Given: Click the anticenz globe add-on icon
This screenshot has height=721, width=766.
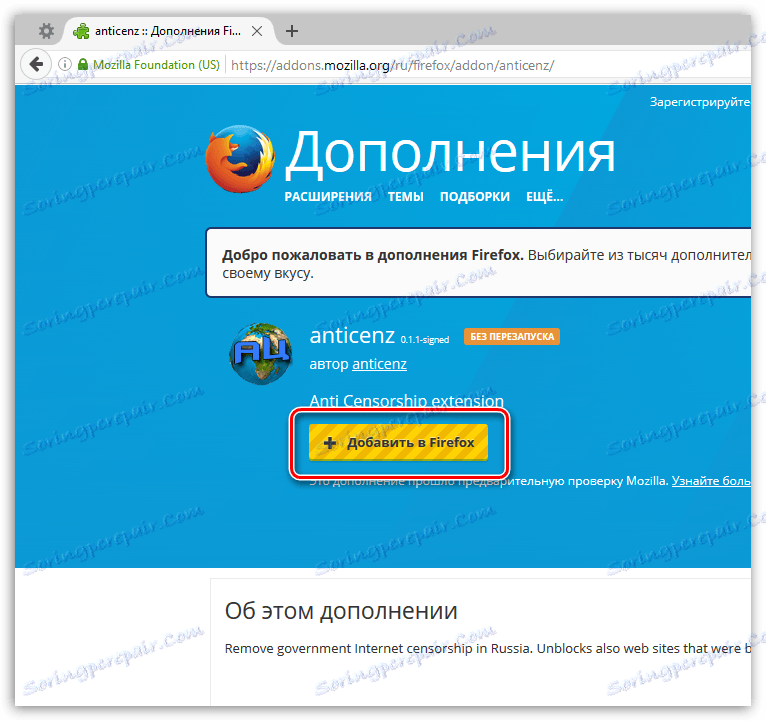Looking at the screenshot, I should coord(261,353).
